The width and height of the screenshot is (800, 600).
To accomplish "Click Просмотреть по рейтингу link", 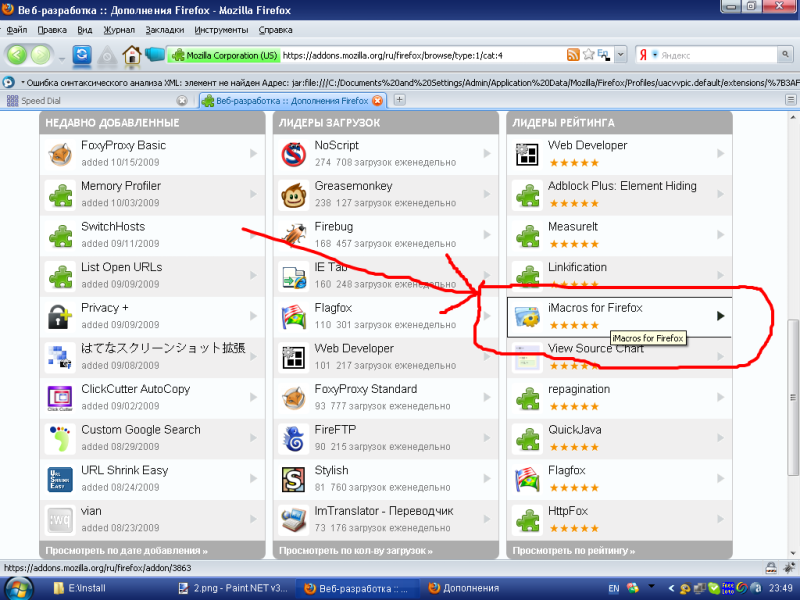I will 573,551.
